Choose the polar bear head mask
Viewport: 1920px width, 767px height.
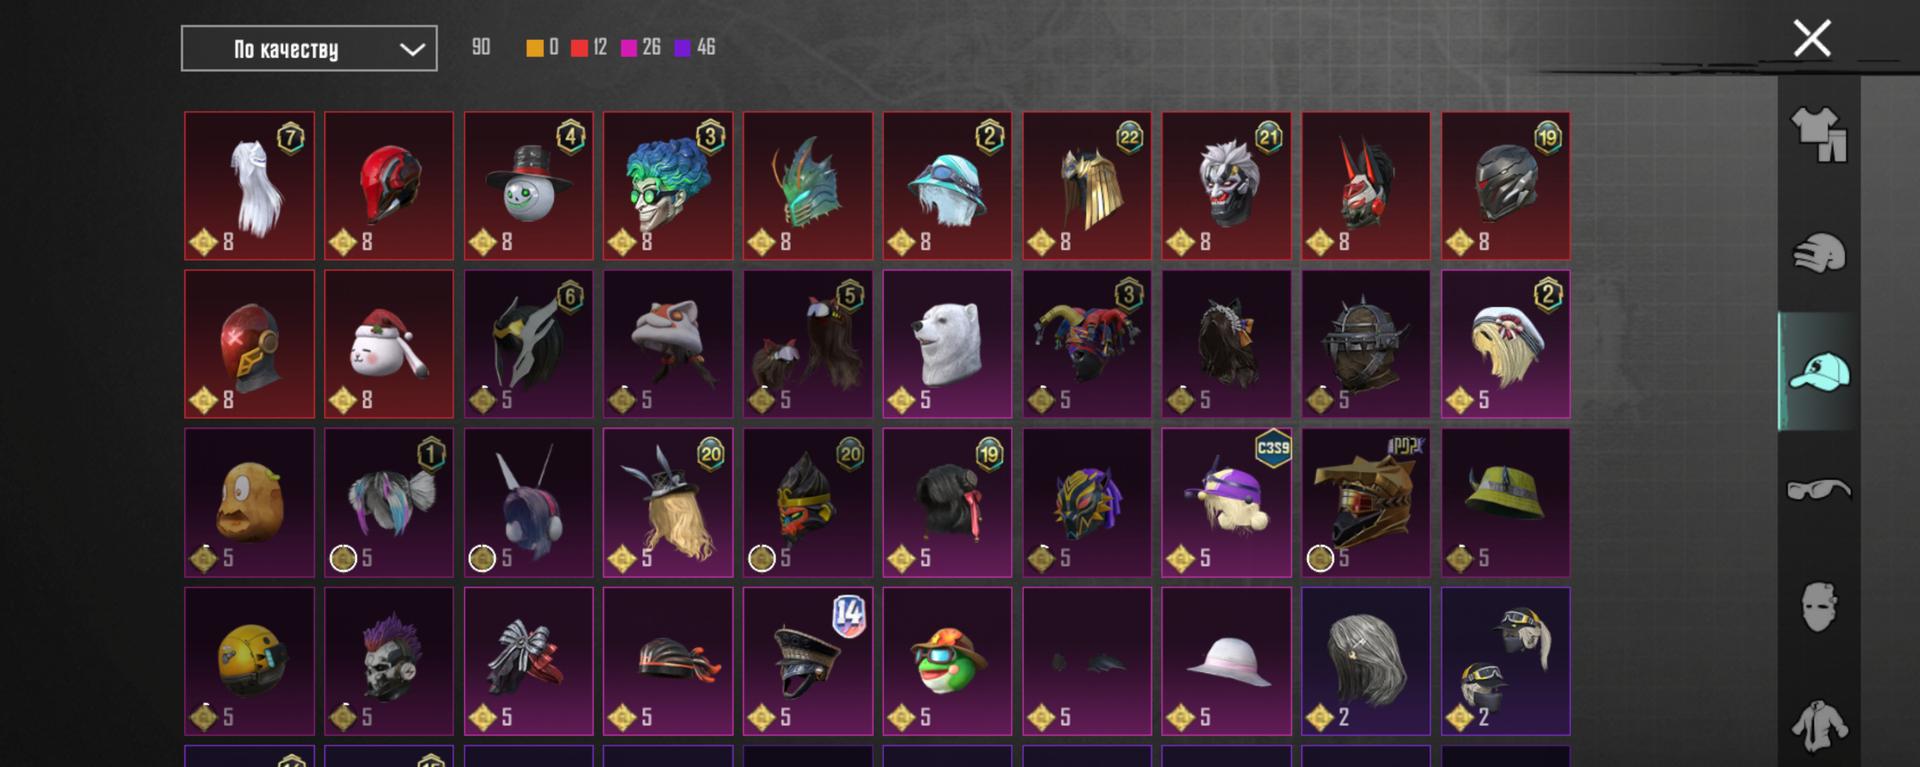[x=947, y=344]
